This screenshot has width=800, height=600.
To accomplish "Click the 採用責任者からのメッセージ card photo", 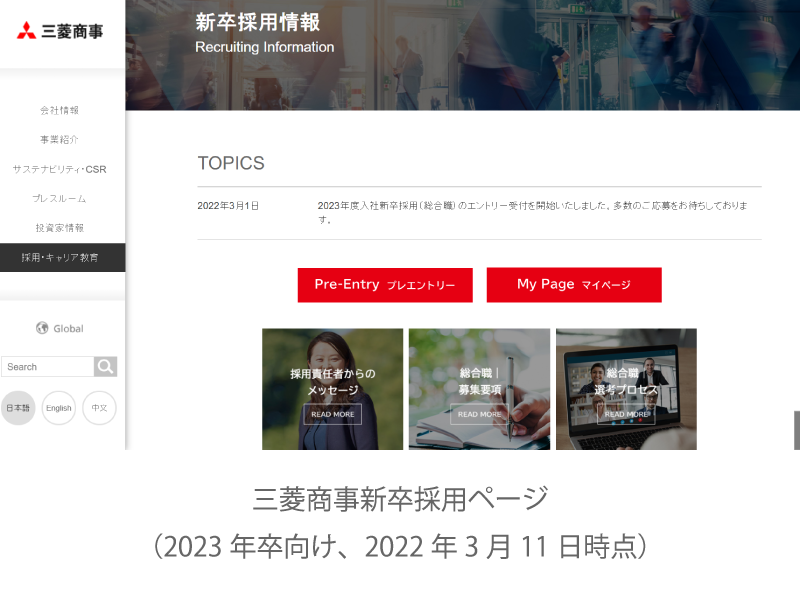I will click(333, 389).
